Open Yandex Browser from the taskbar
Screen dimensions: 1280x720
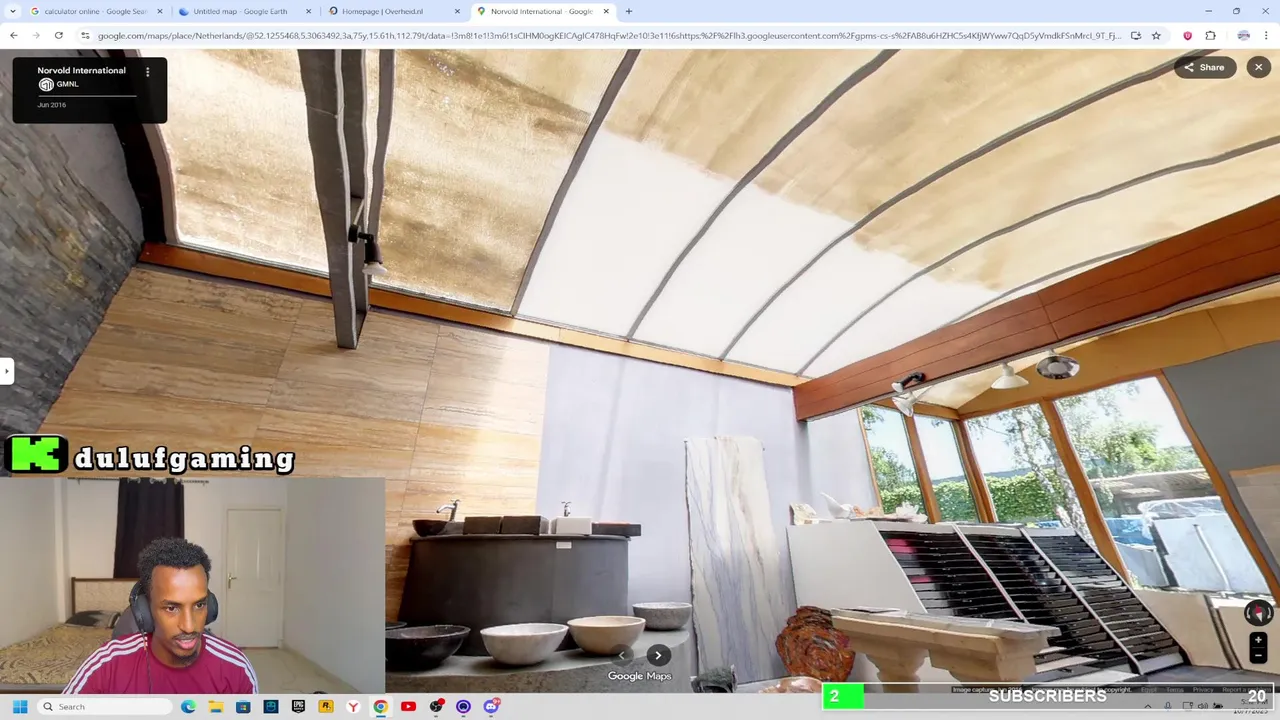click(353, 706)
